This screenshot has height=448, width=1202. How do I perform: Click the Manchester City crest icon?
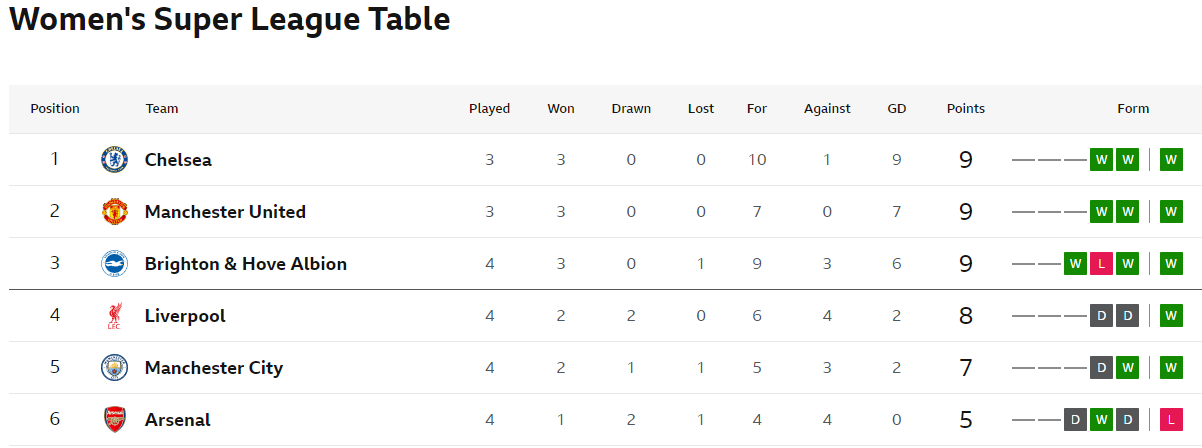pyautogui.click(x=115, y=368)
